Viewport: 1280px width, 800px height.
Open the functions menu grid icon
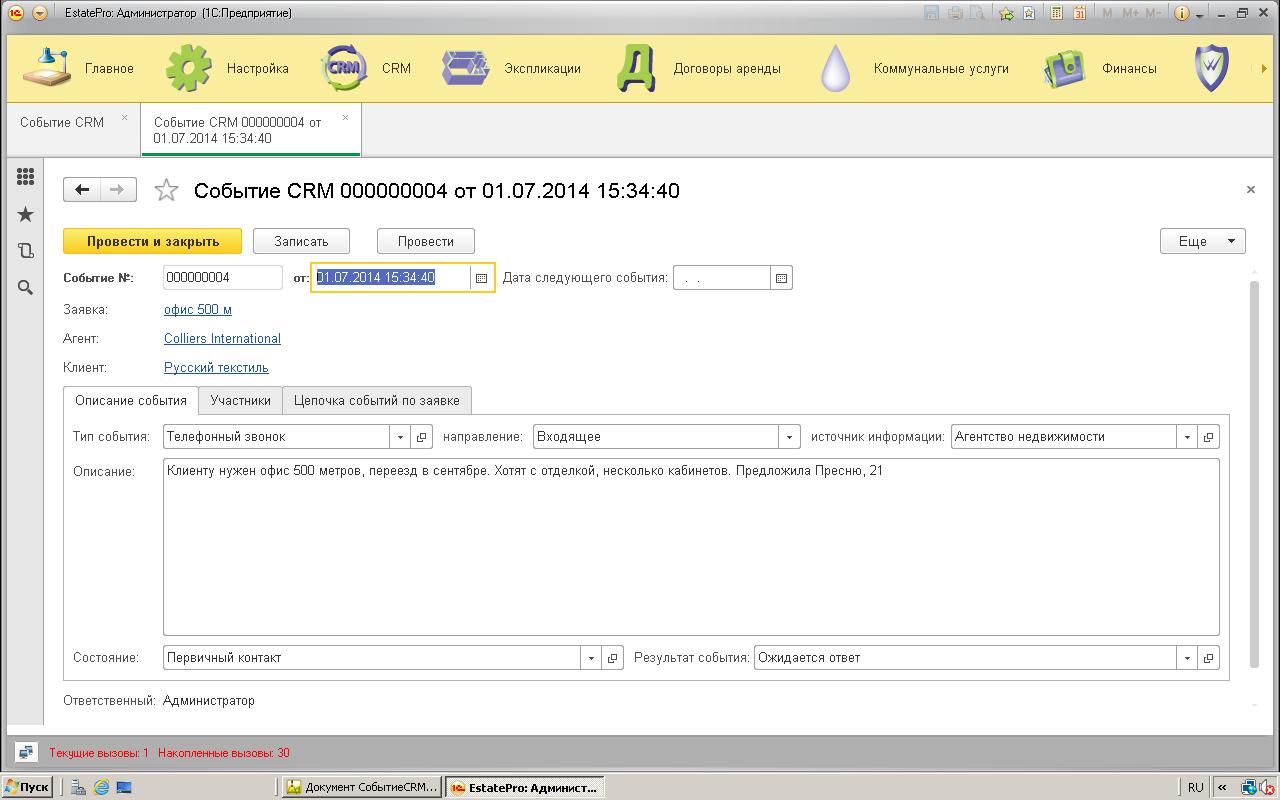coord(26,176)
